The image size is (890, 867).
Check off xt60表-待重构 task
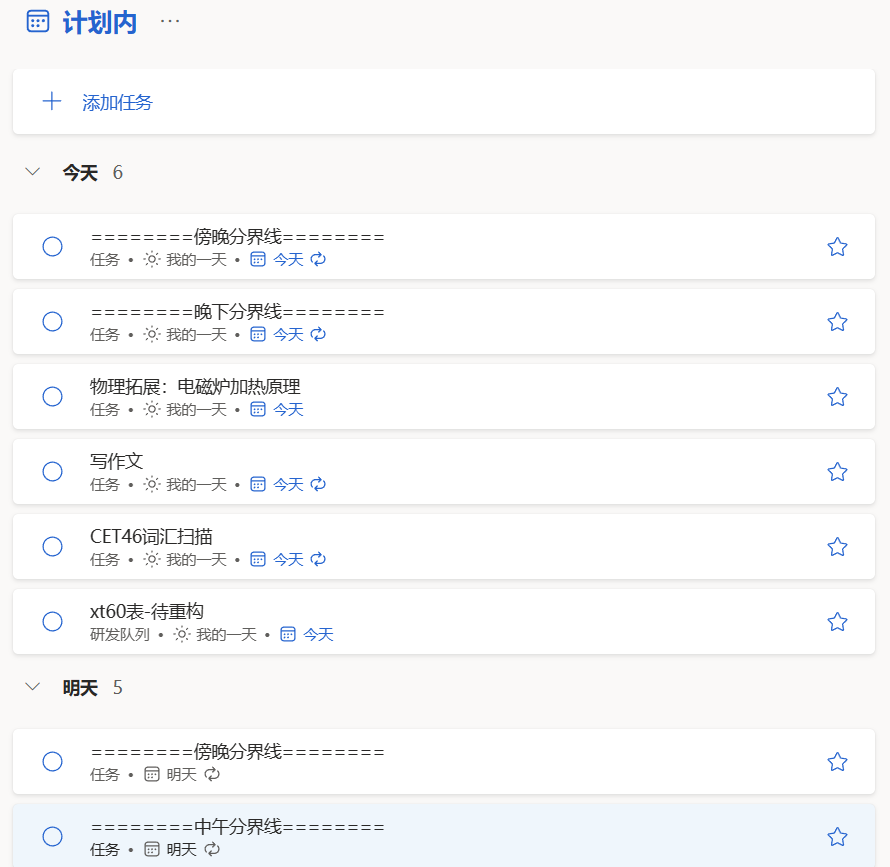(53, 622)
